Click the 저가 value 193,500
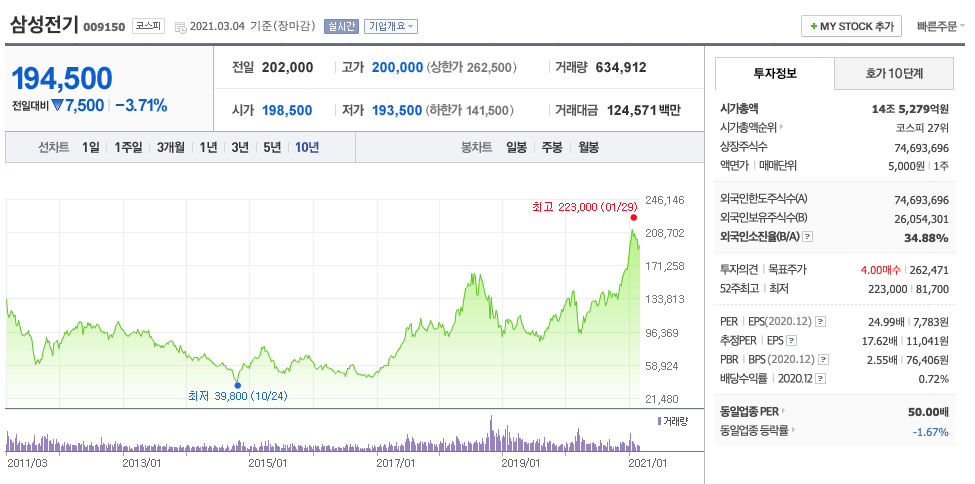This screenshot has width=975, height=484. 397,110
